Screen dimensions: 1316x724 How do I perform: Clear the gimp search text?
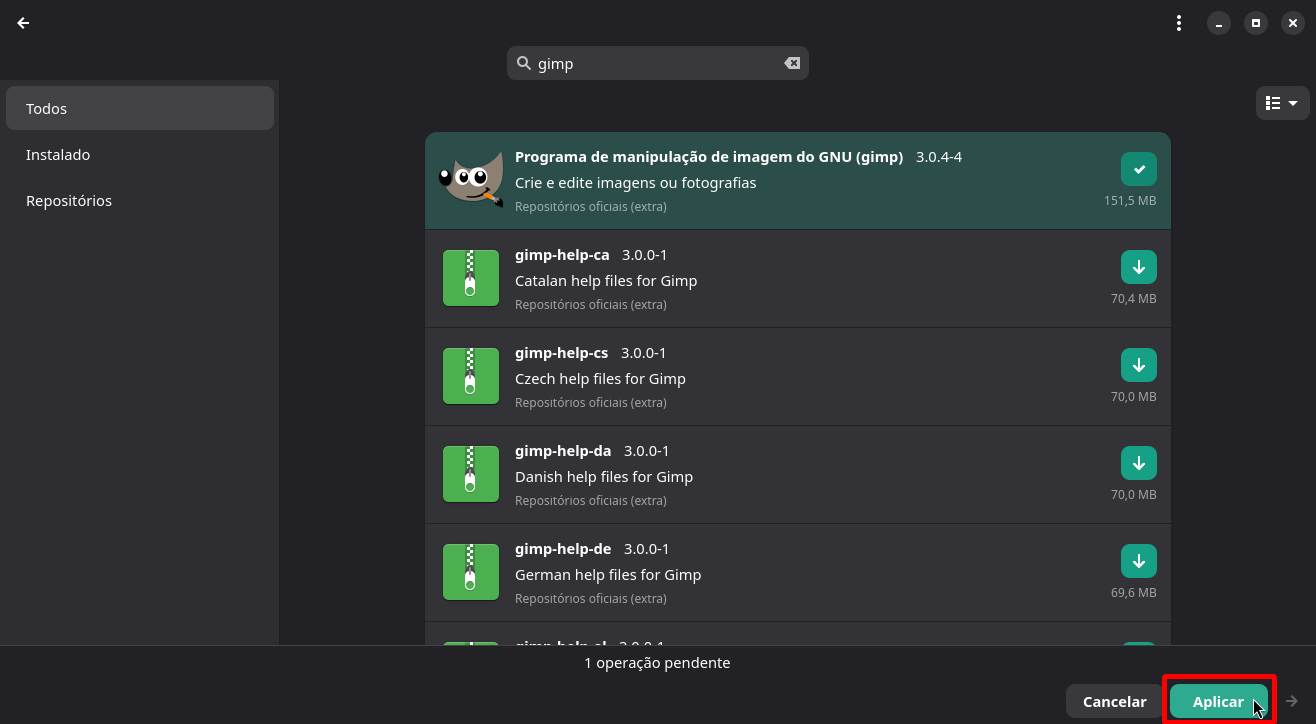[791, 63]
